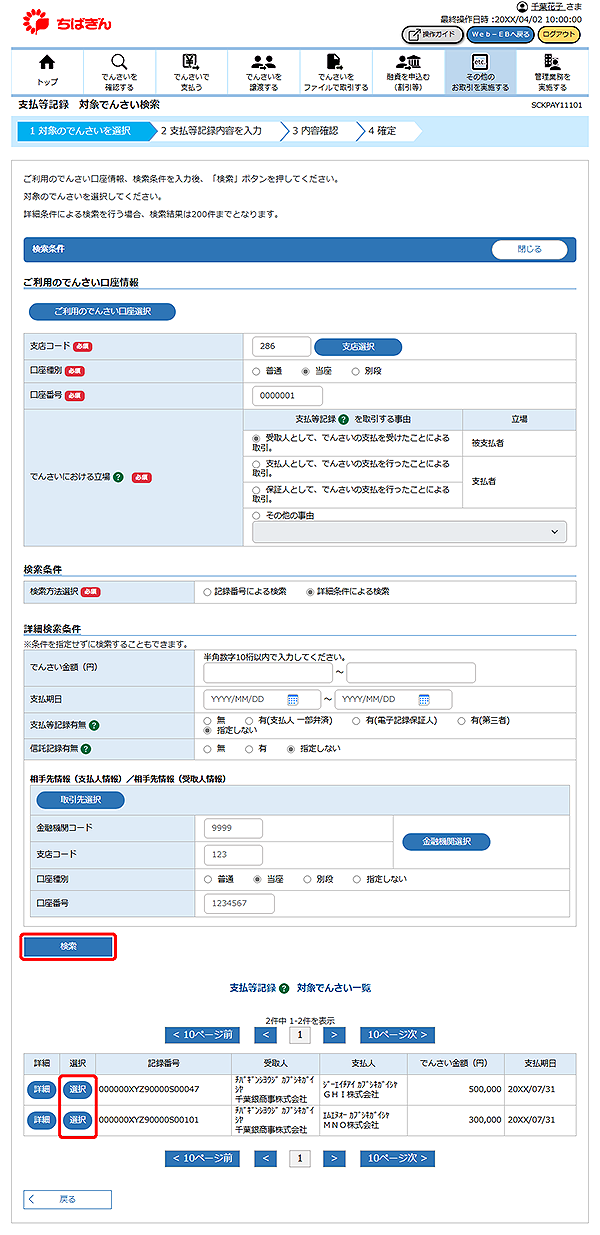
Task: Select 詳細条件による検索 radio
Action: (x=310, y=591)
